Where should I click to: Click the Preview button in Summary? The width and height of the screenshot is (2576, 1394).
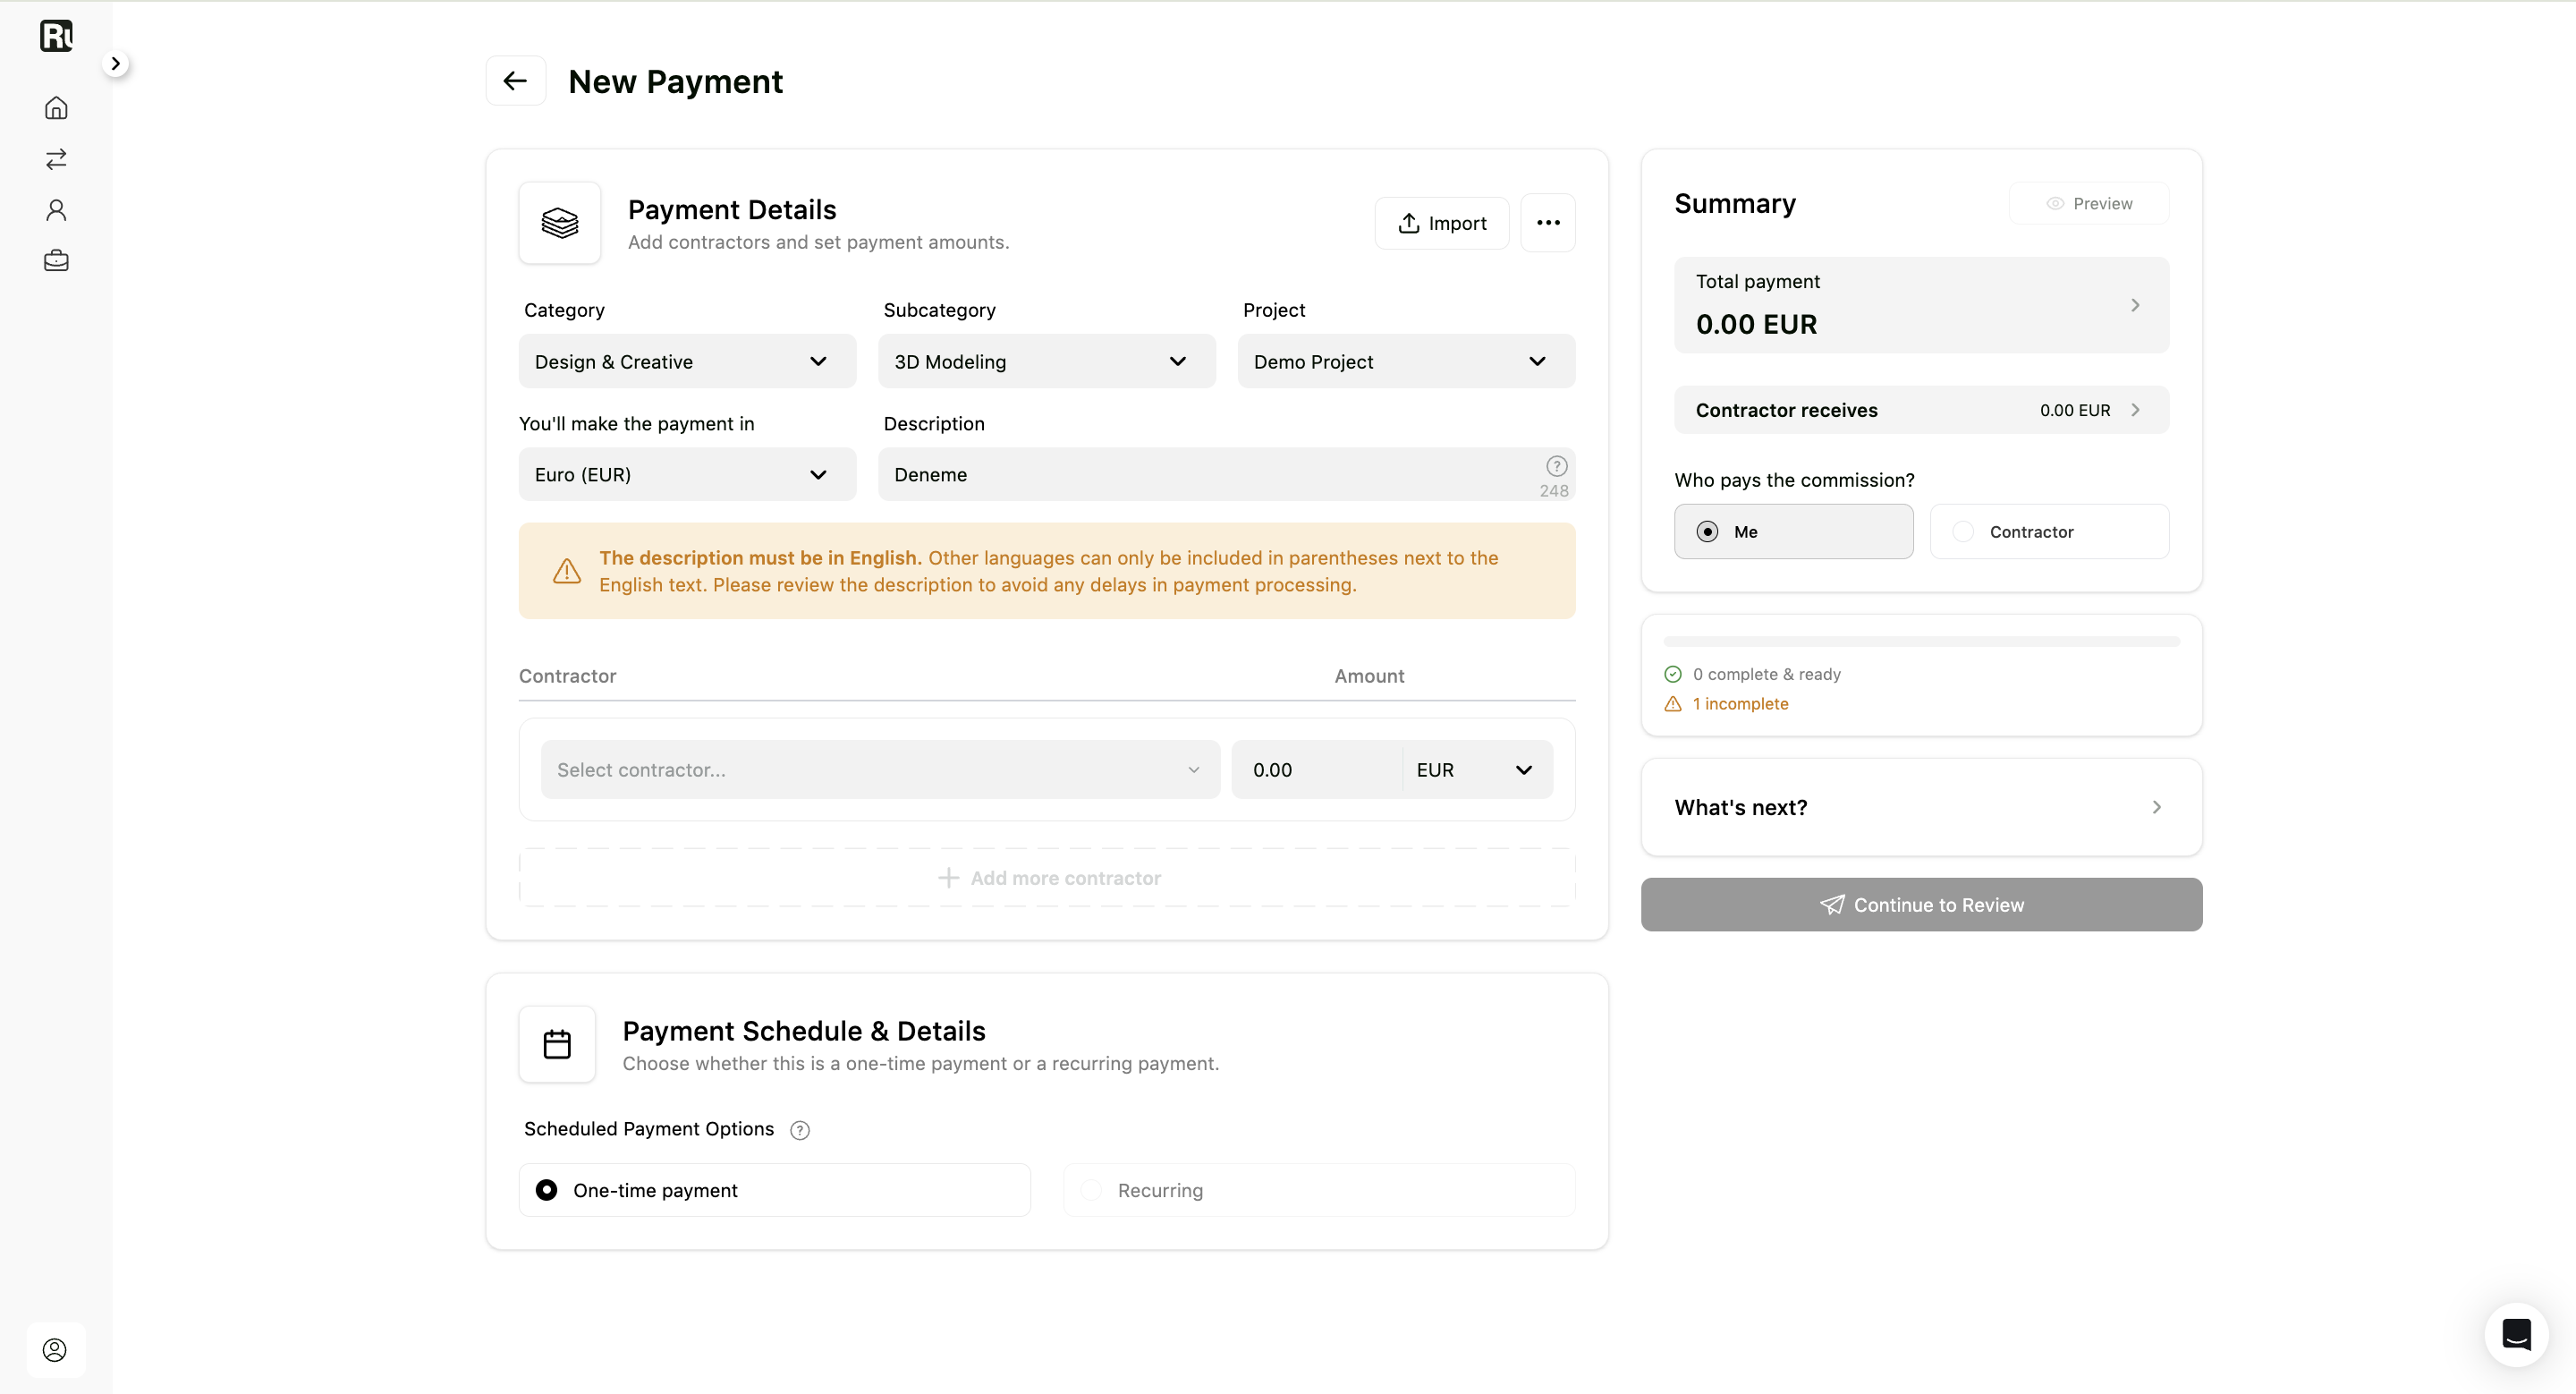2089,203
